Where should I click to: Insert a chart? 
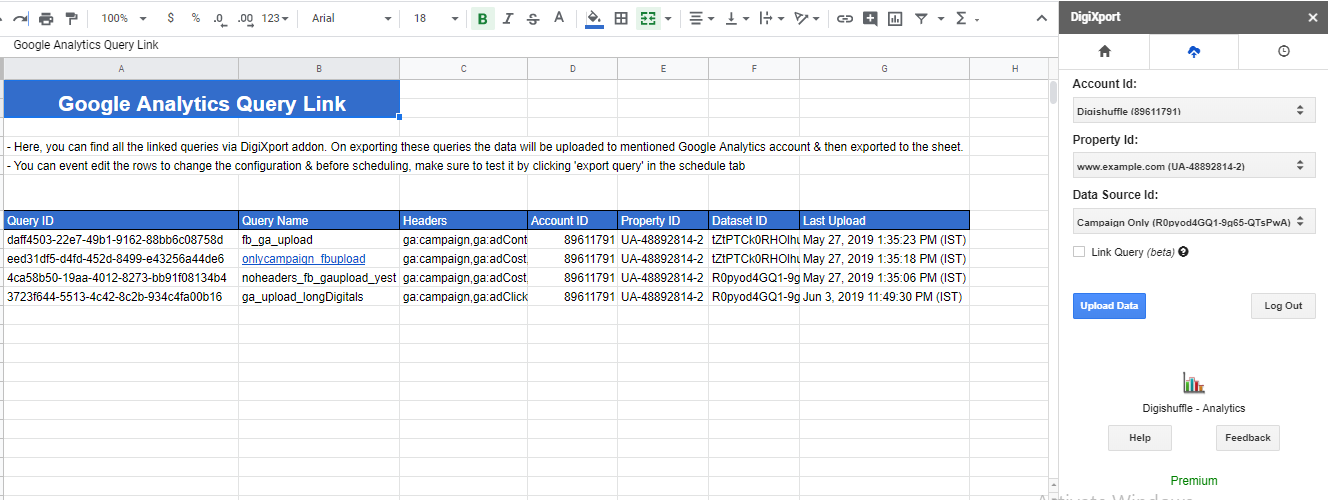pos(895,18)
